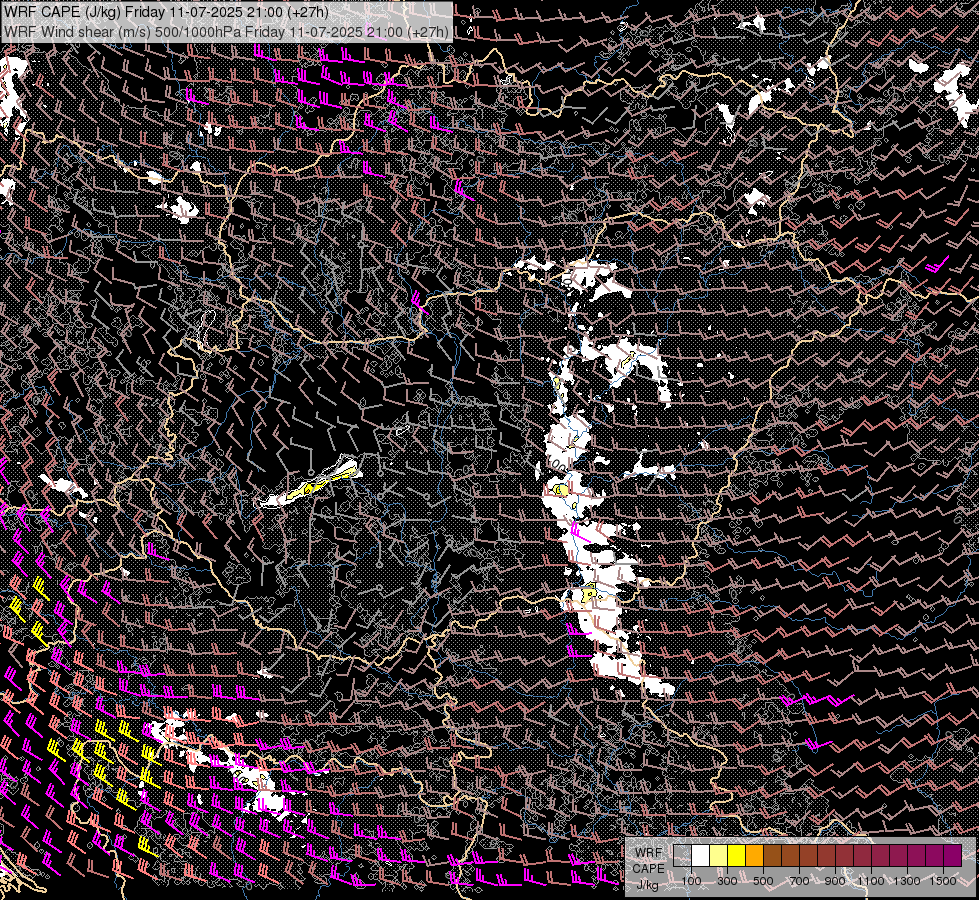Image resolution: width=979 pixels, height=900 pixels.
Task: Select the transparent swatch below 100
Action: coord(682,856)
